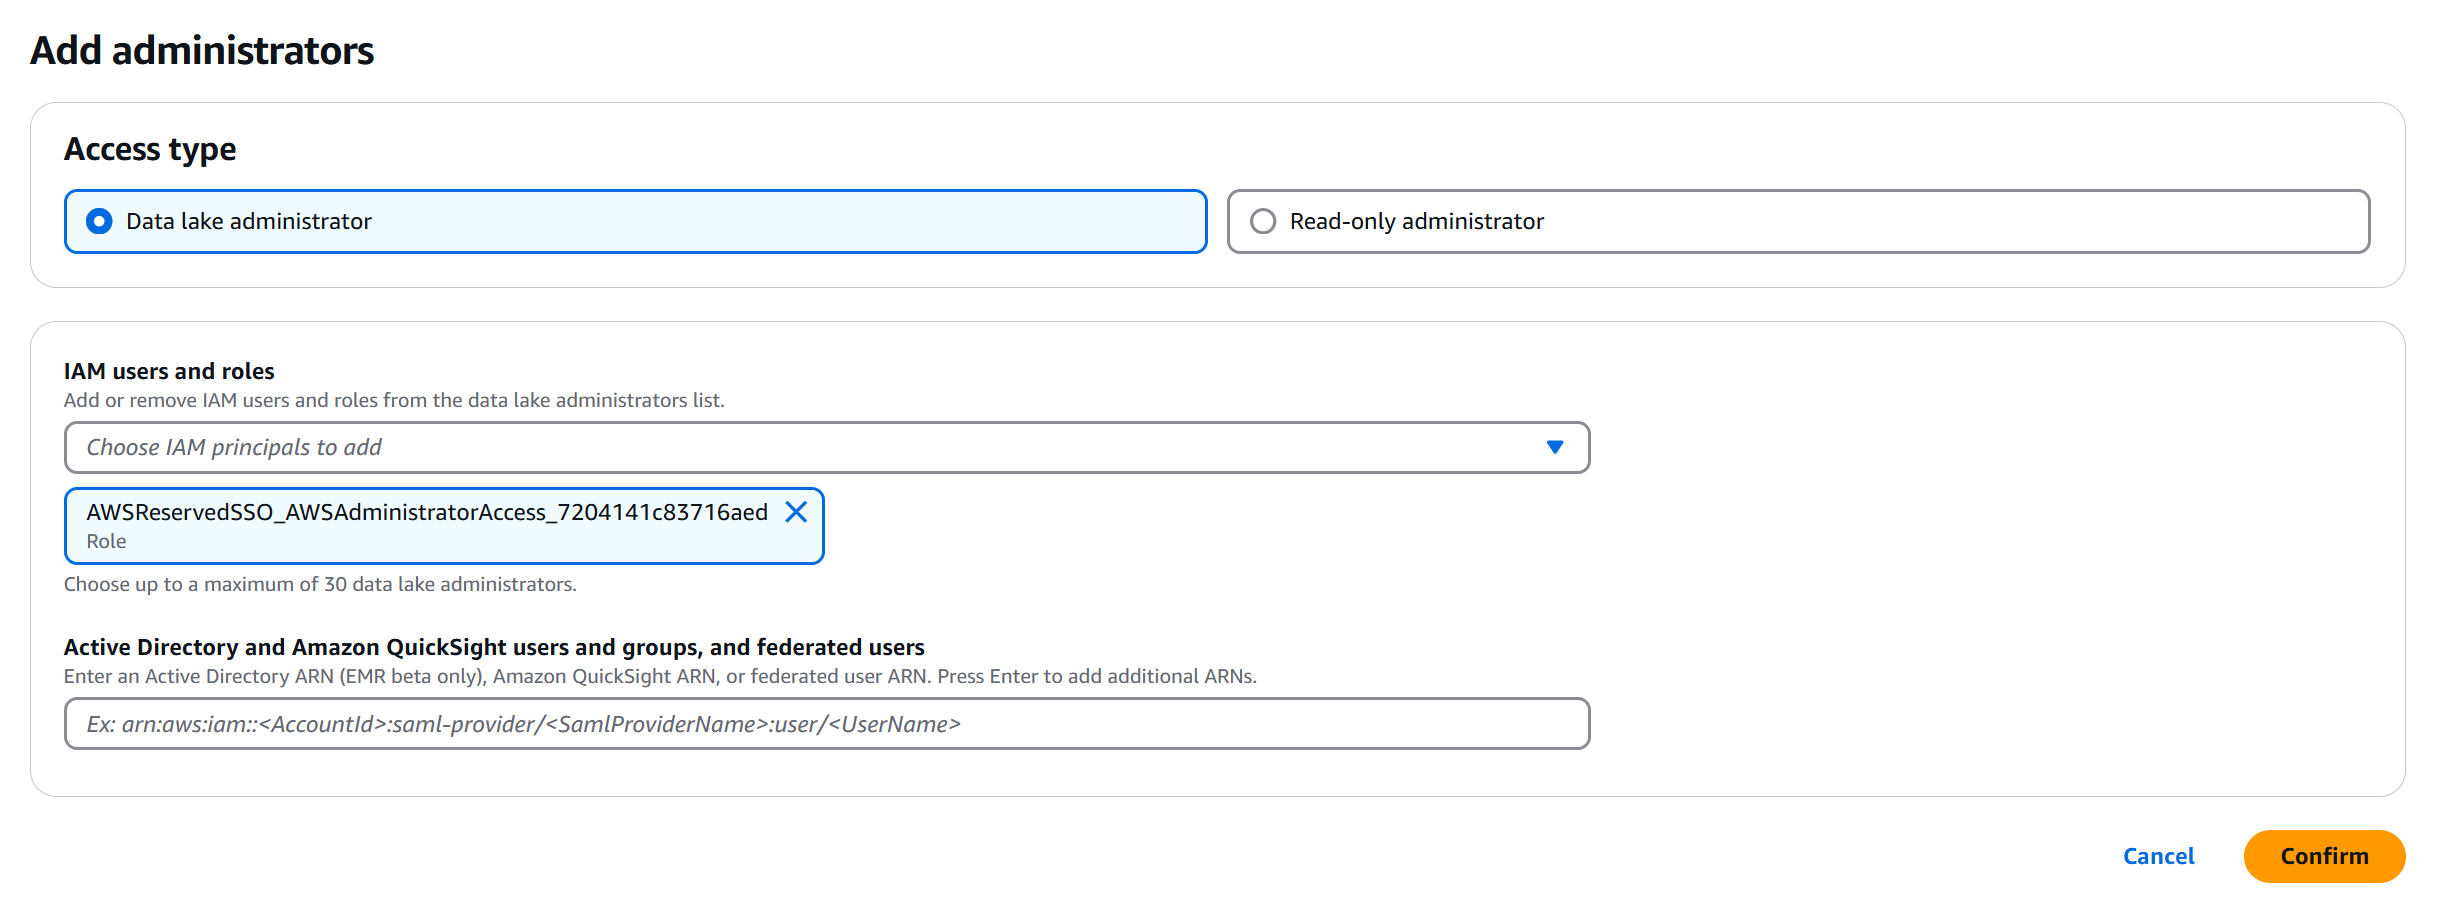This screenshot has height=920, width=2447.
Task: Click the selected AWSReservedSSO role token
Action: pos(427,512)
